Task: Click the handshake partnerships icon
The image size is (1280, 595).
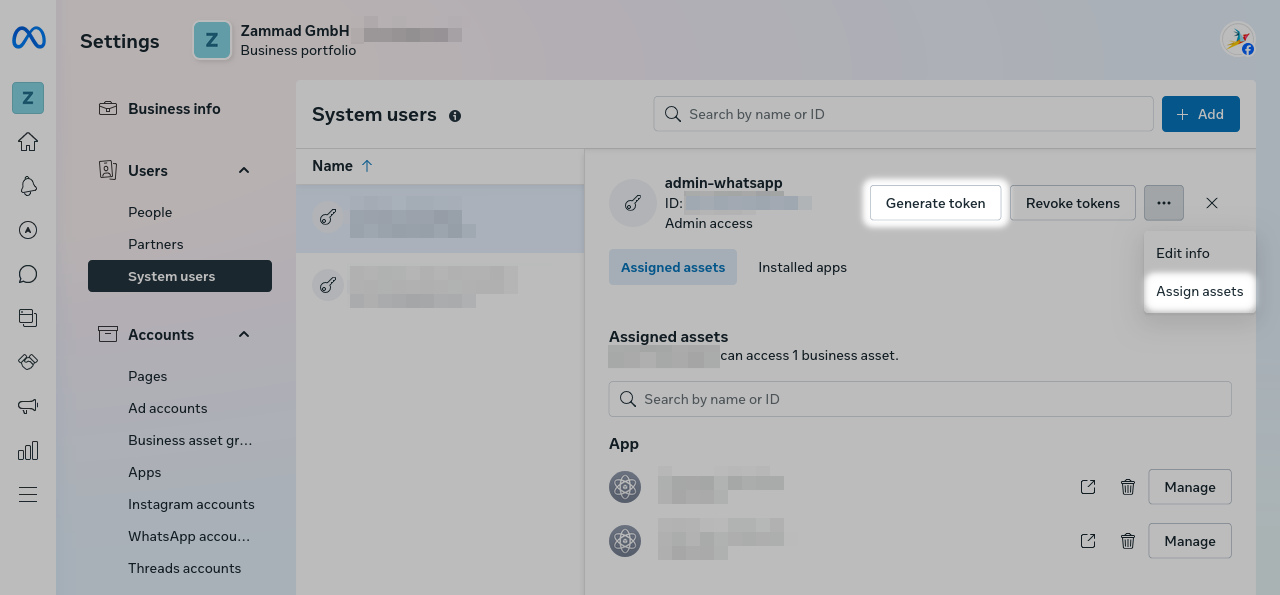Action: tap(28, 362)
